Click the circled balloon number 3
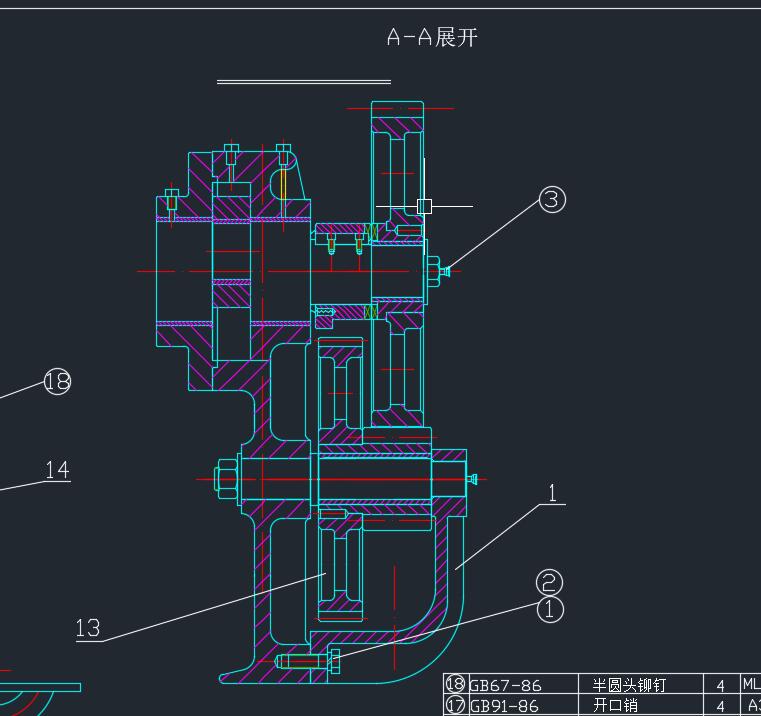Screen dimensions: 761x716 552,199
